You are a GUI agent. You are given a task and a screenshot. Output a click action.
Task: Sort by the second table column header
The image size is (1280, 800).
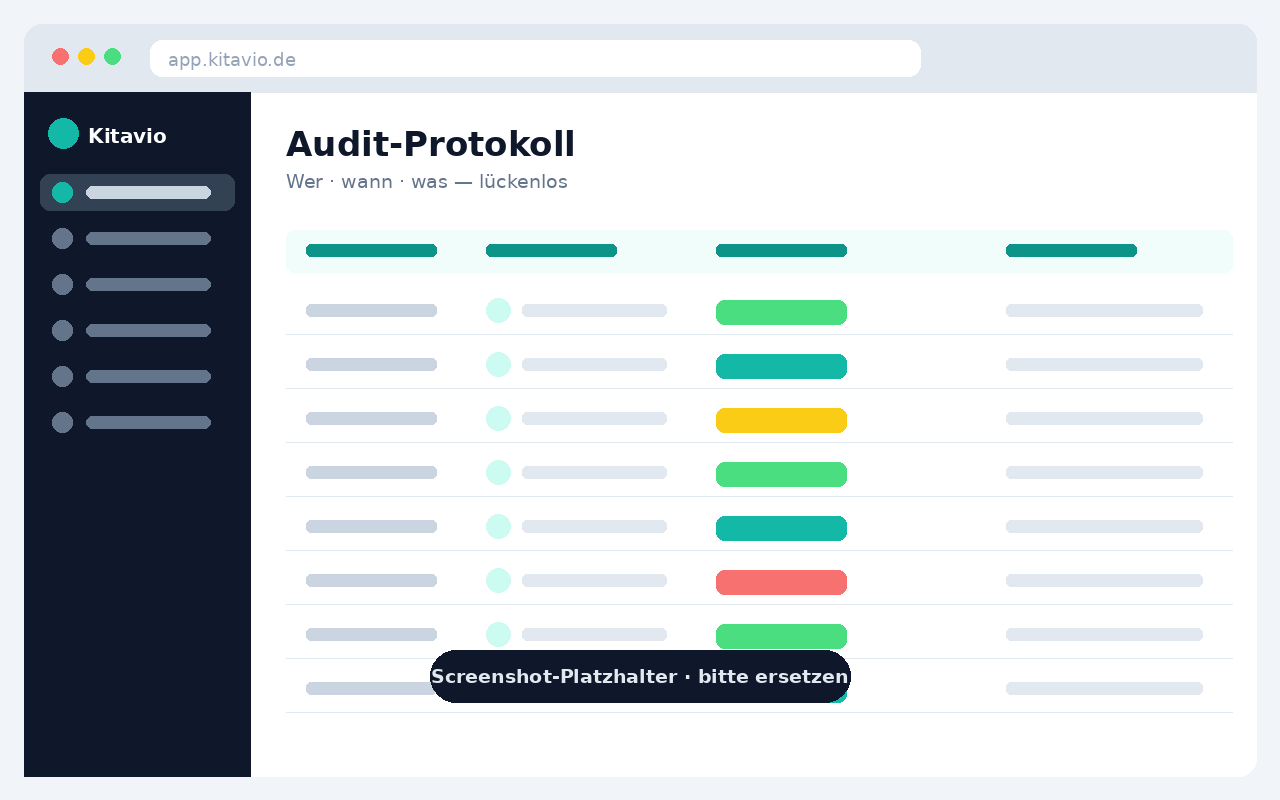[x=551, y=251]
